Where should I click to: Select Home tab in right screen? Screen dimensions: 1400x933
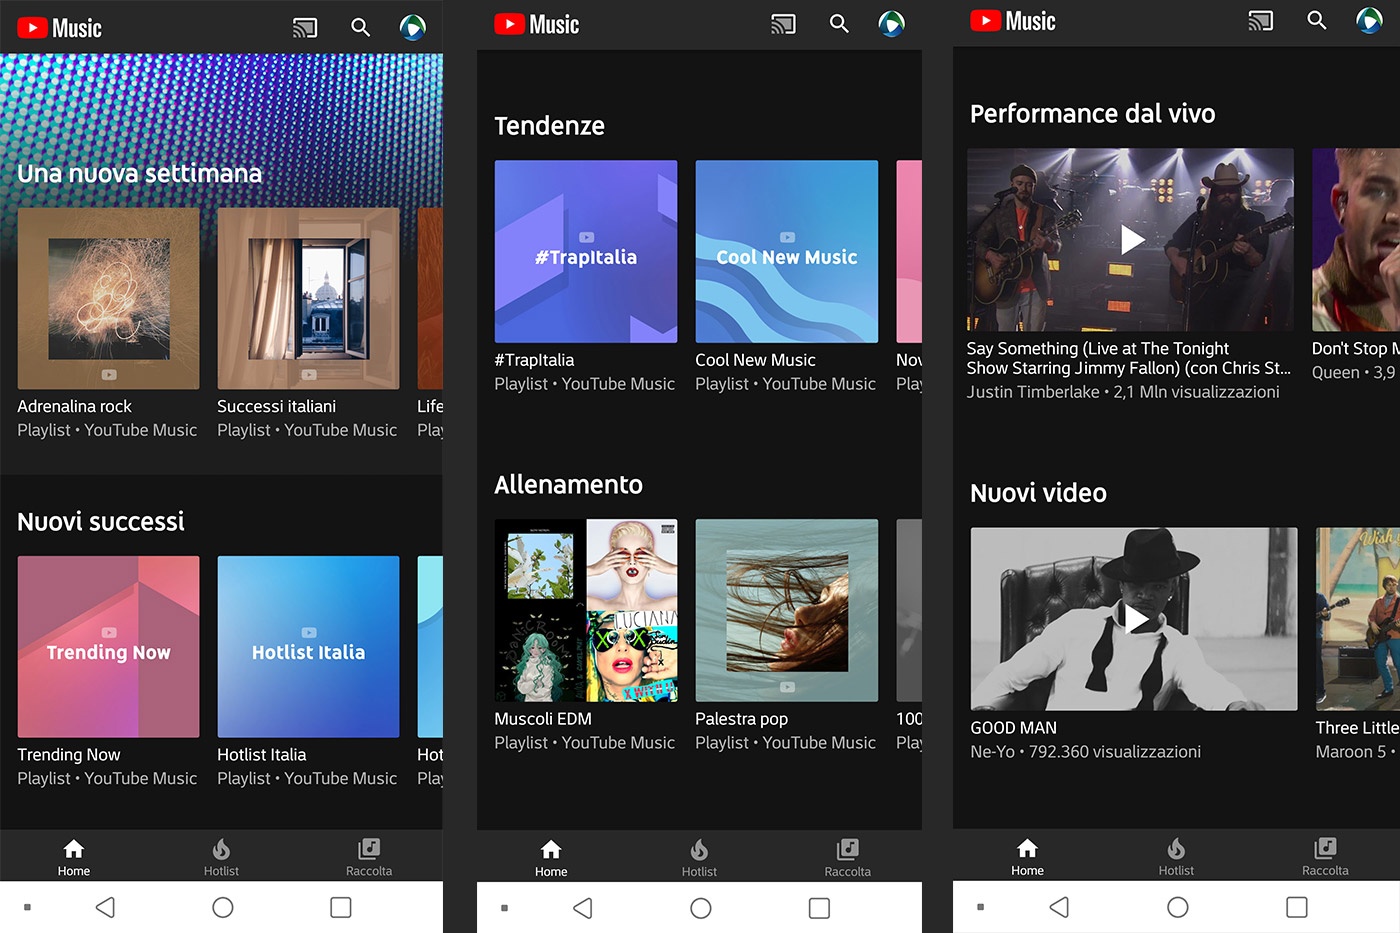[1027, 857]
